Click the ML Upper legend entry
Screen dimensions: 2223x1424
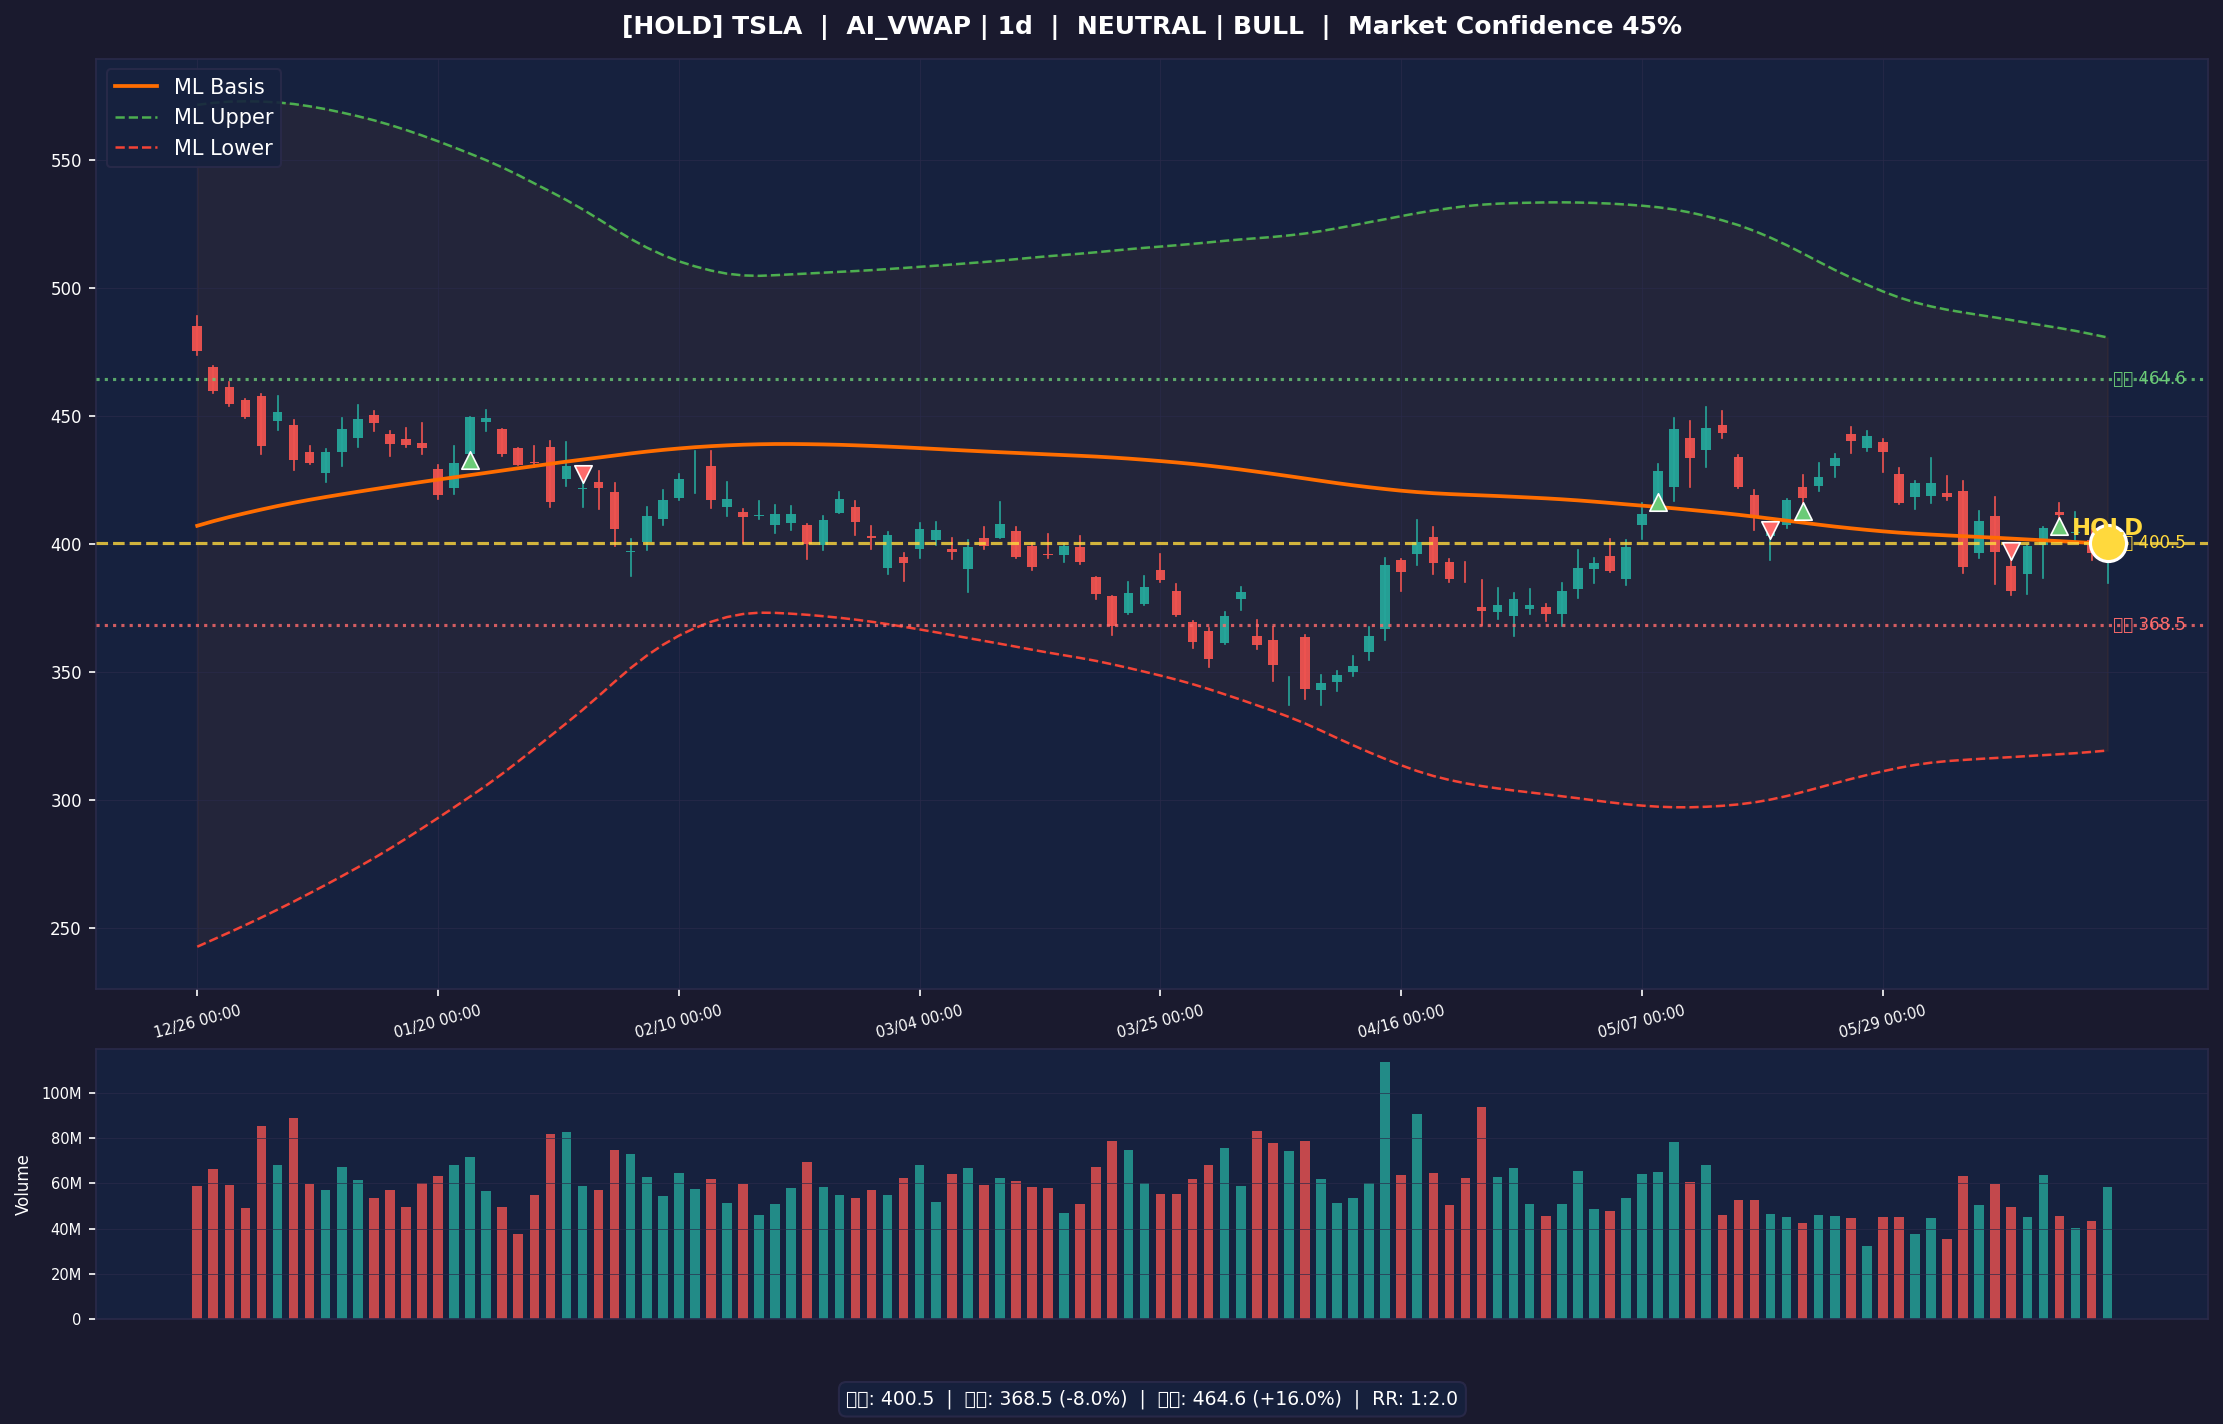click(194, 117)
